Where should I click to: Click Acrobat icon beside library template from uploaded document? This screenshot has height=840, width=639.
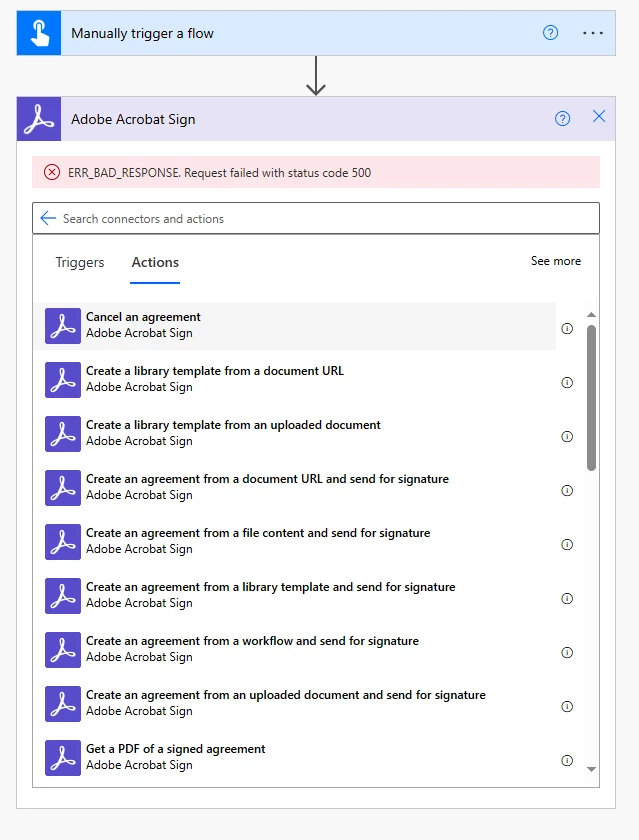coord(63,434)
